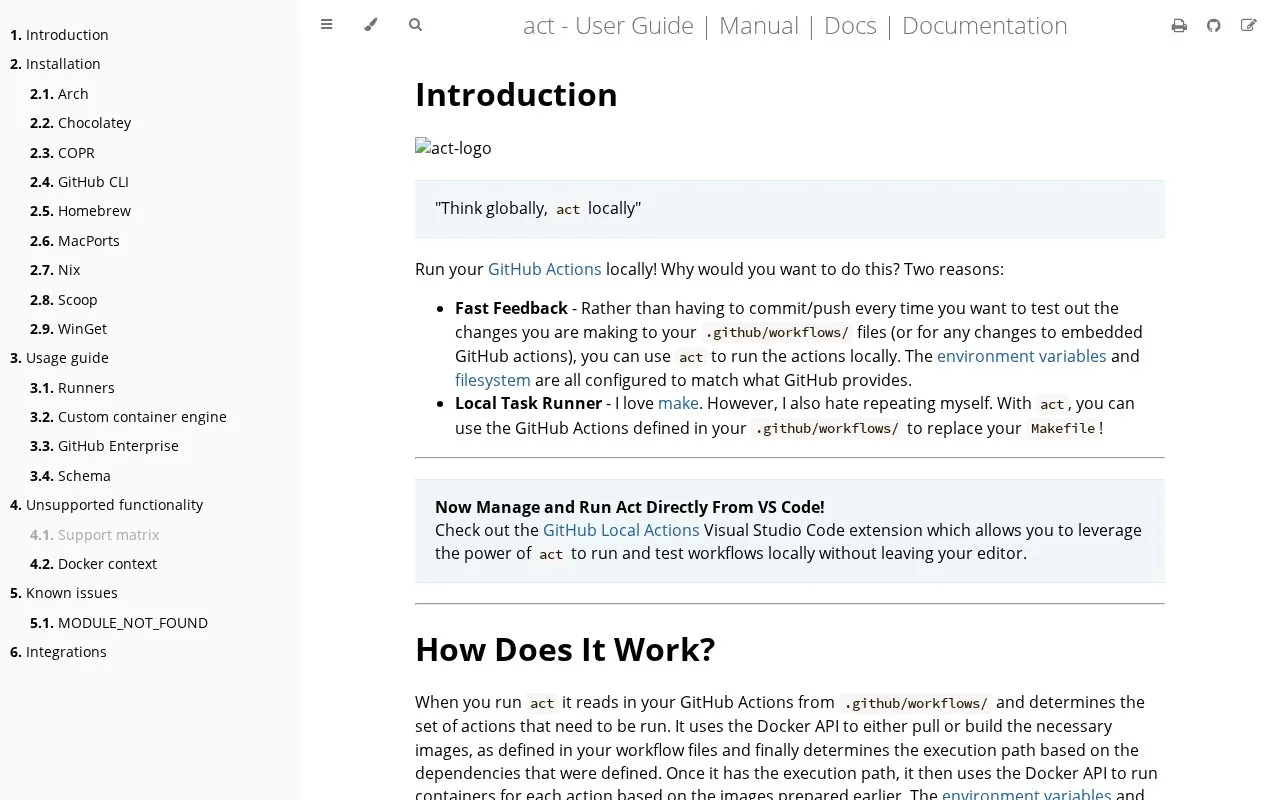
Task: Click the page title in header
Action: [x=795, y=25]
